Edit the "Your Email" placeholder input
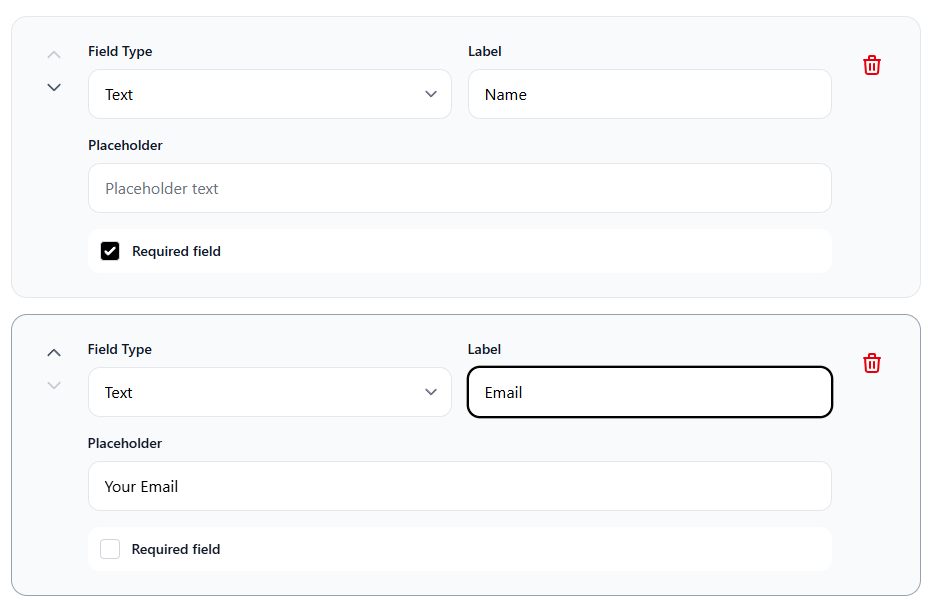935x609 pixels. [459, 486]
